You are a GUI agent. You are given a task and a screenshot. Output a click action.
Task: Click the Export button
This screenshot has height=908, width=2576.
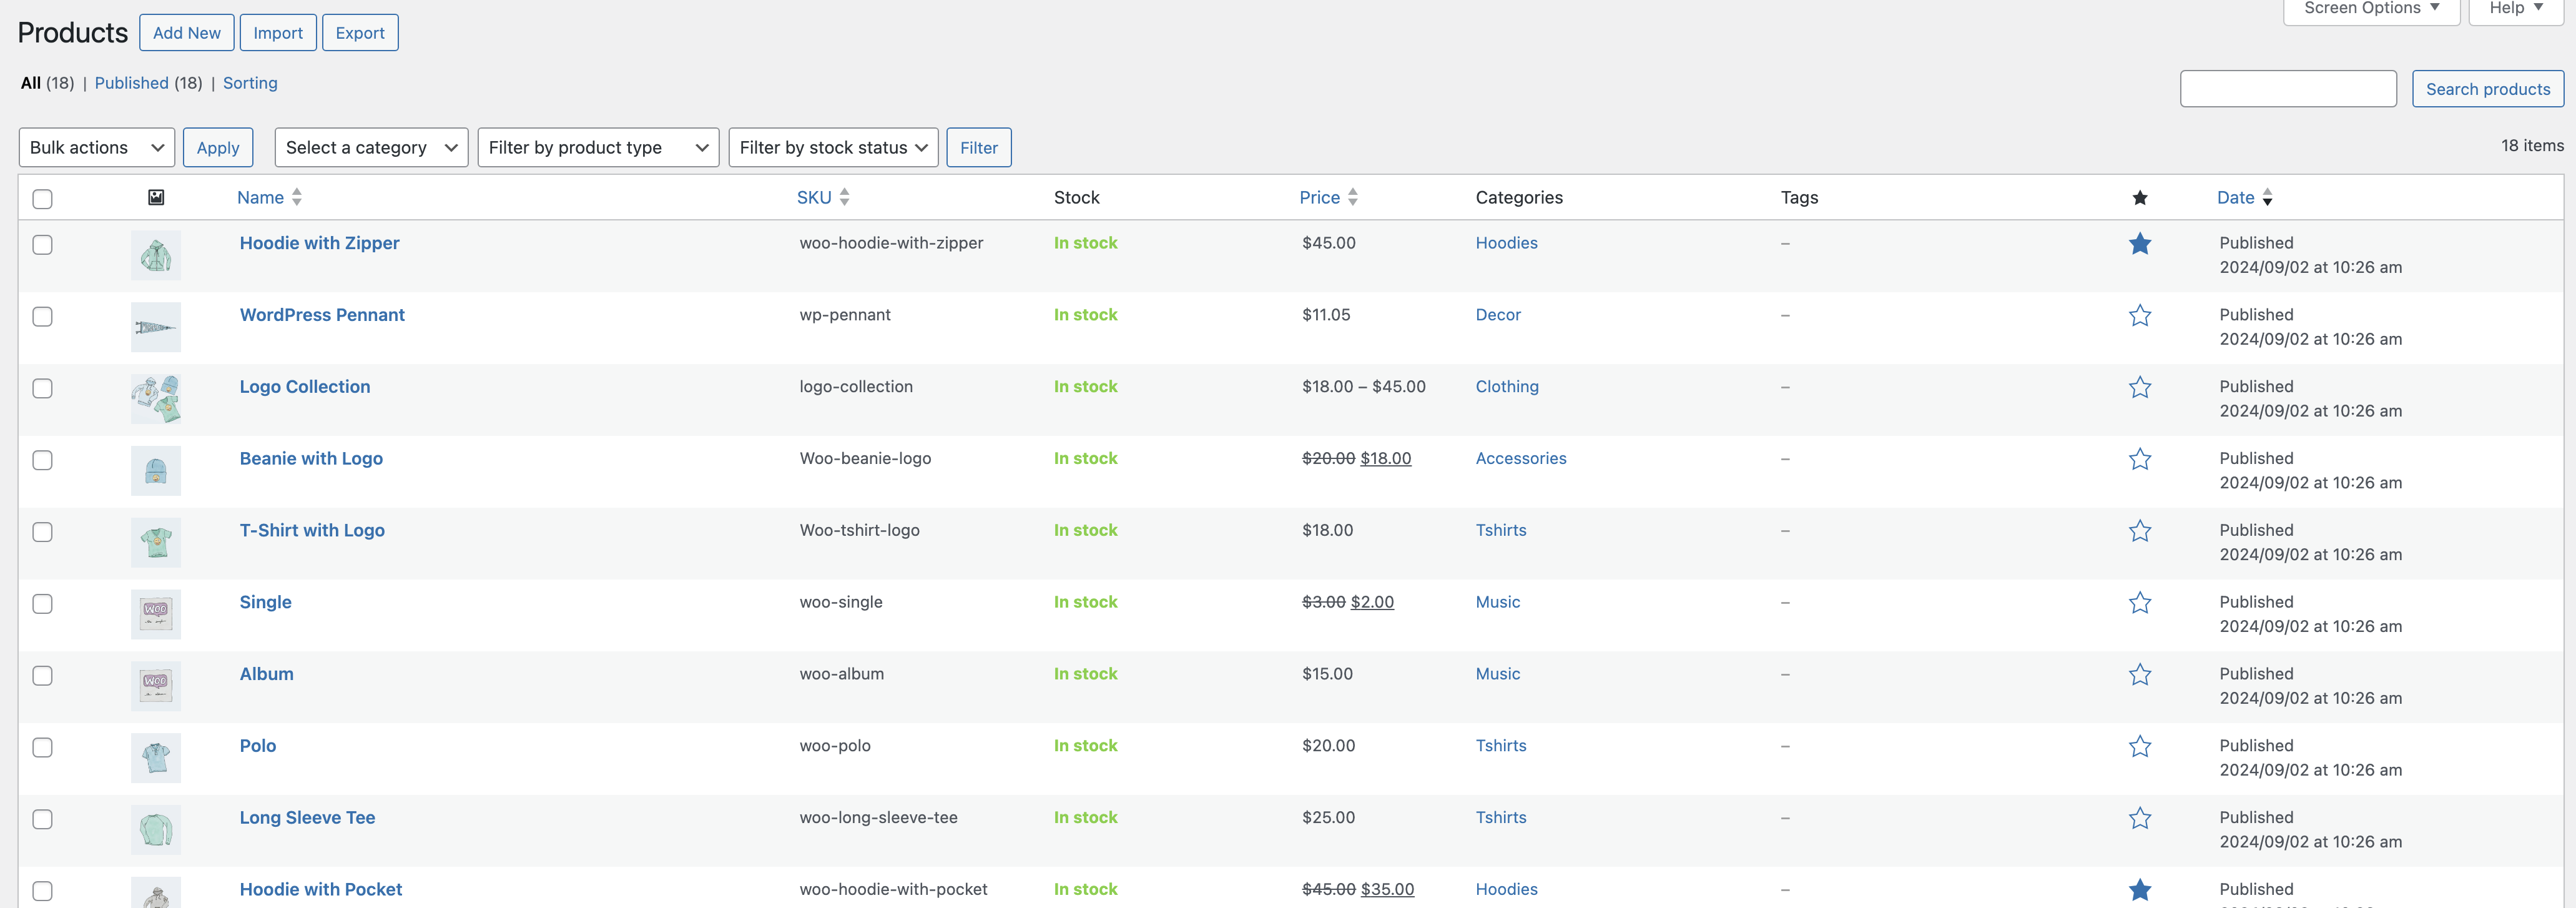click(x=360, y=33)
